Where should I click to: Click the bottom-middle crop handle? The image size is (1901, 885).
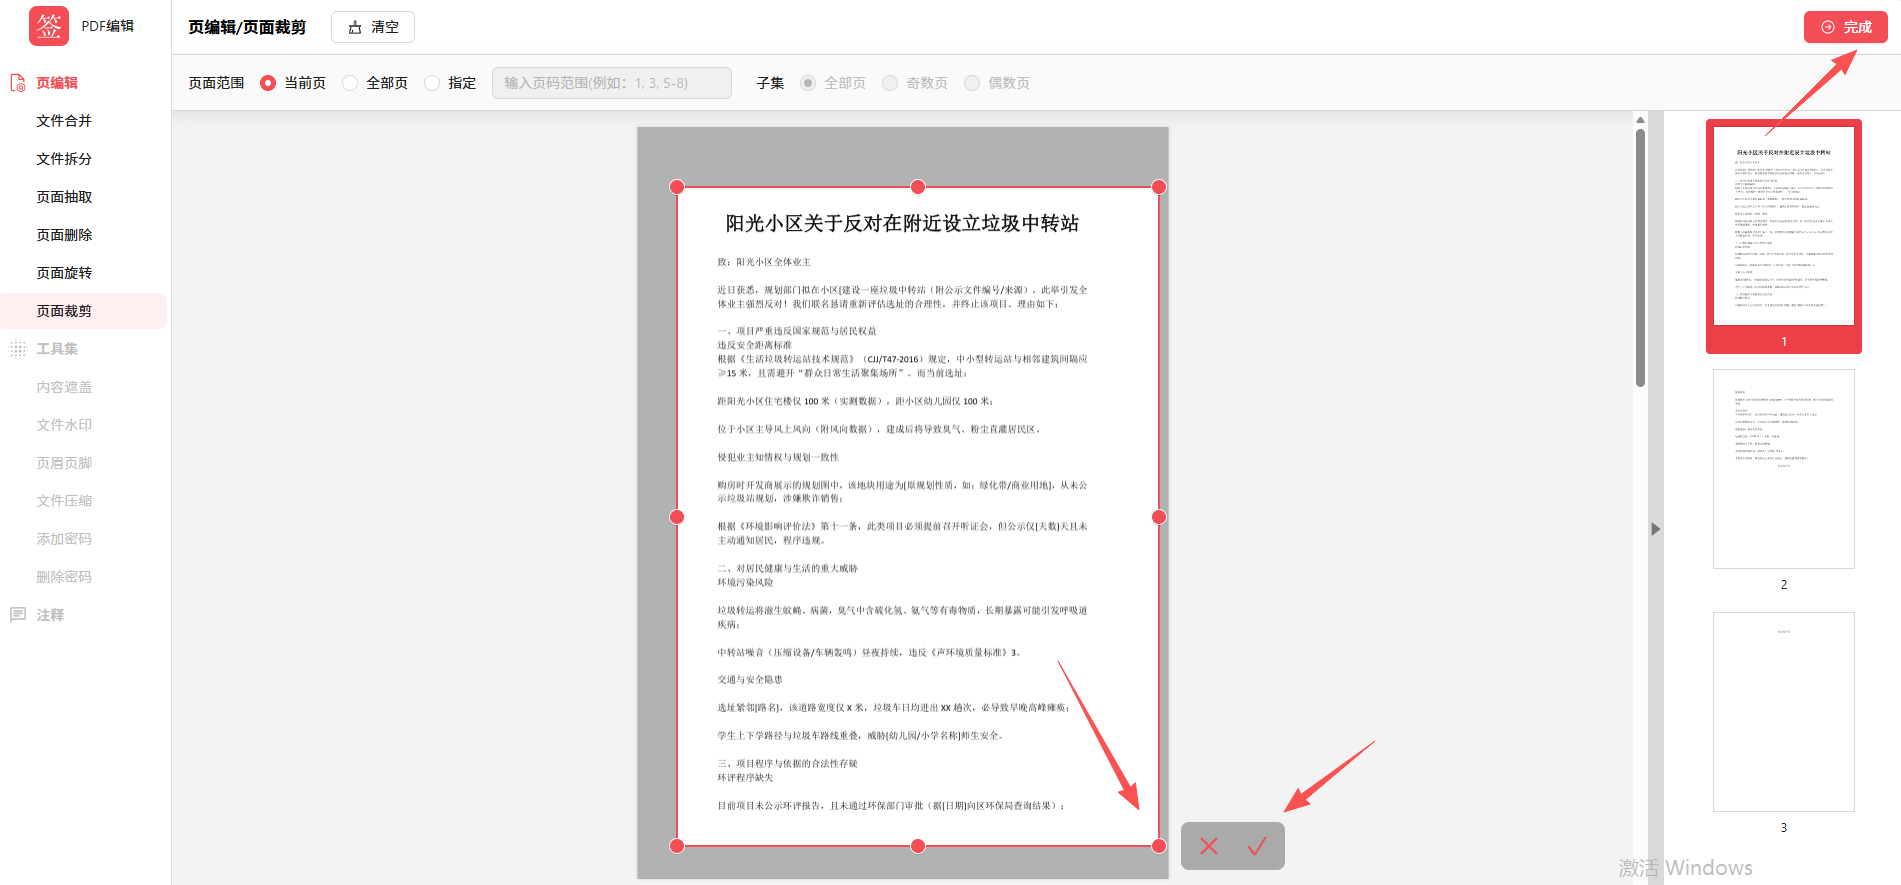pos(918,846)
